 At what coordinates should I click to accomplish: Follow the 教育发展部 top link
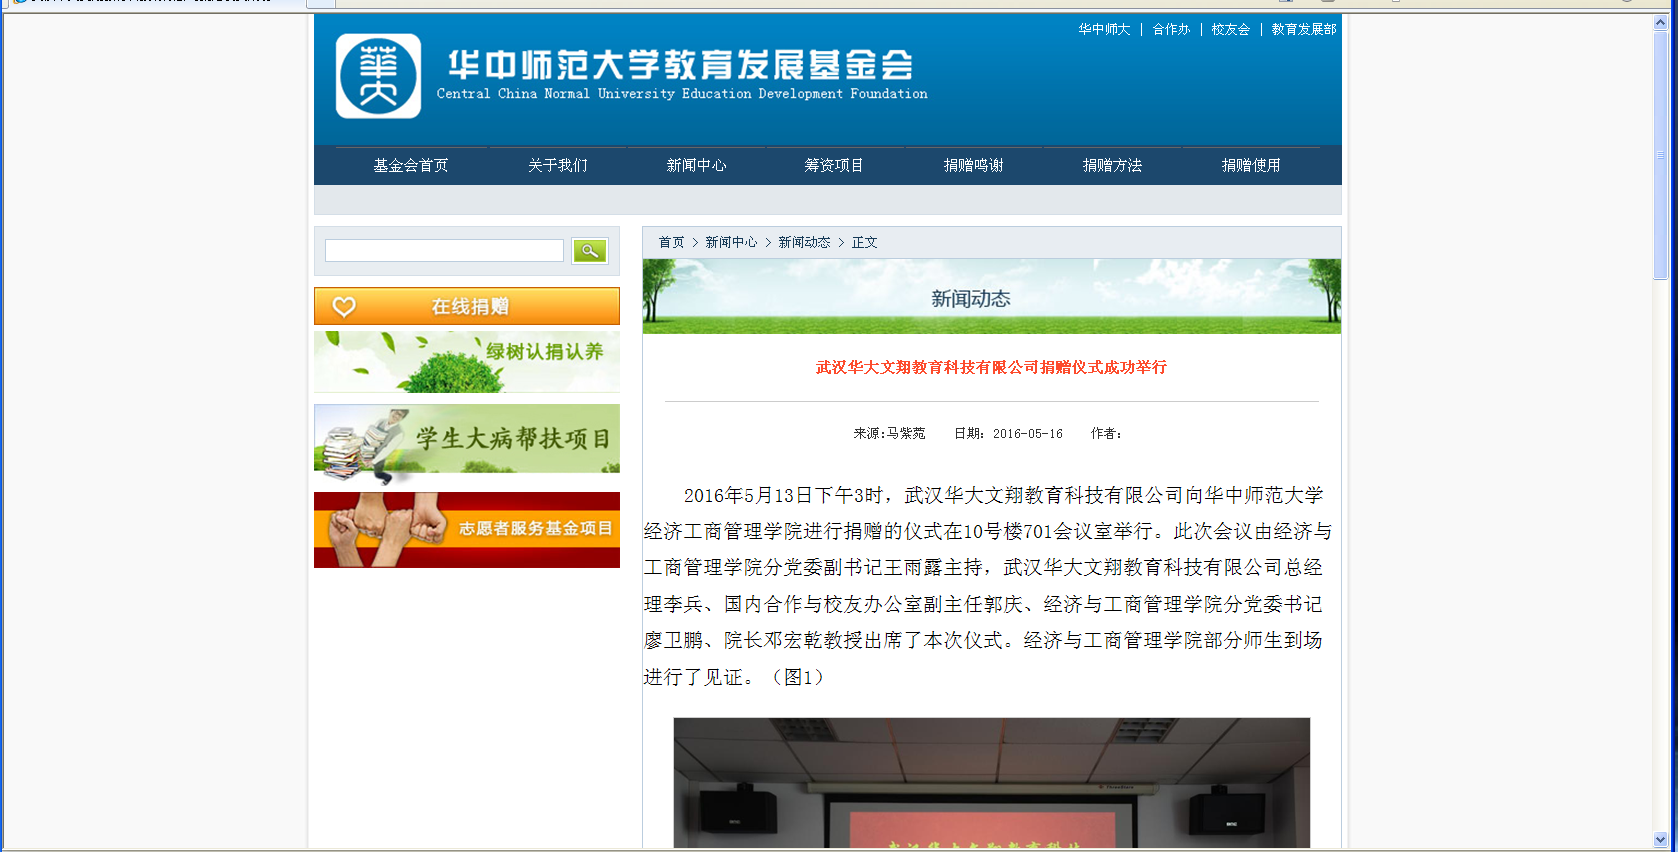click(1304, 30)
